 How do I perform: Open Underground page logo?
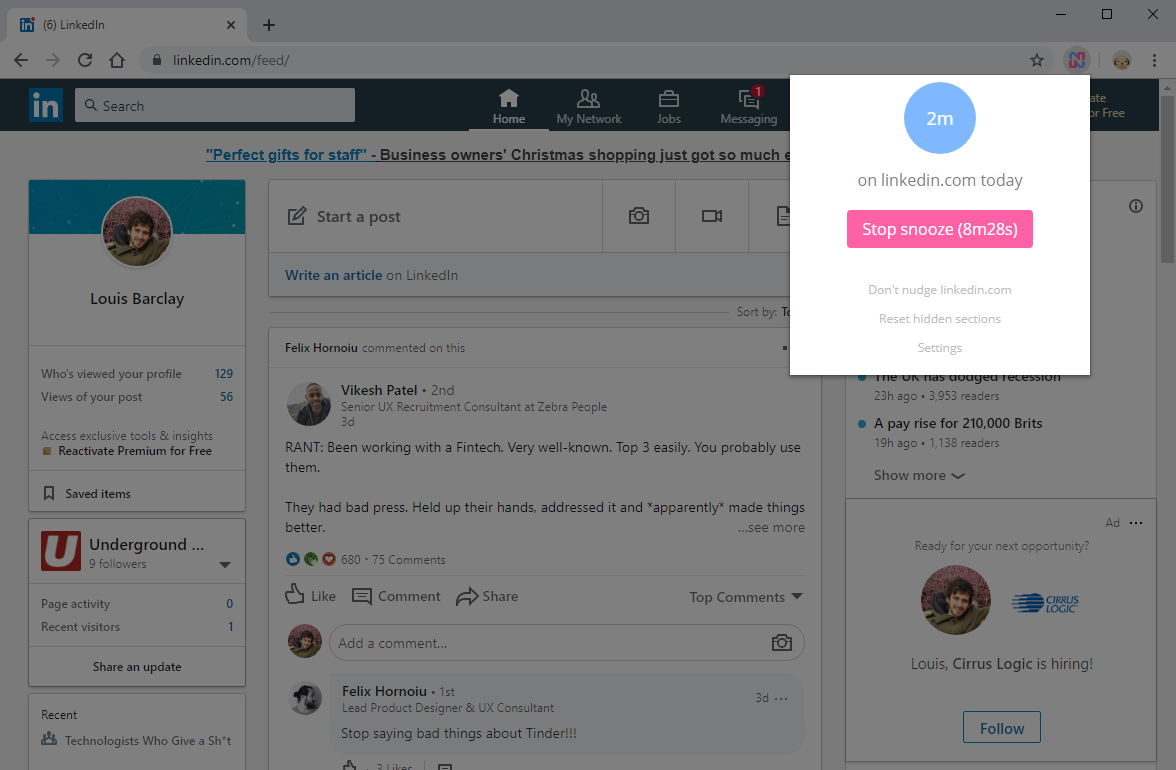(x=61, y=551)
